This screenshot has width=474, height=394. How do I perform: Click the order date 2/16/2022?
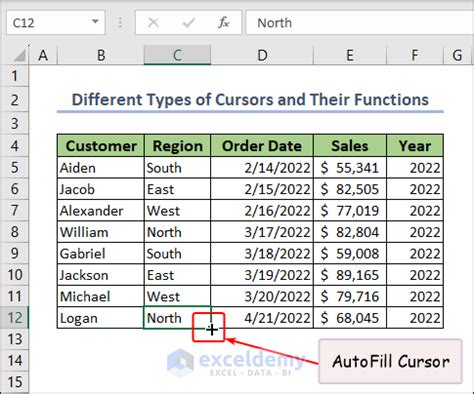pos(262,210)
